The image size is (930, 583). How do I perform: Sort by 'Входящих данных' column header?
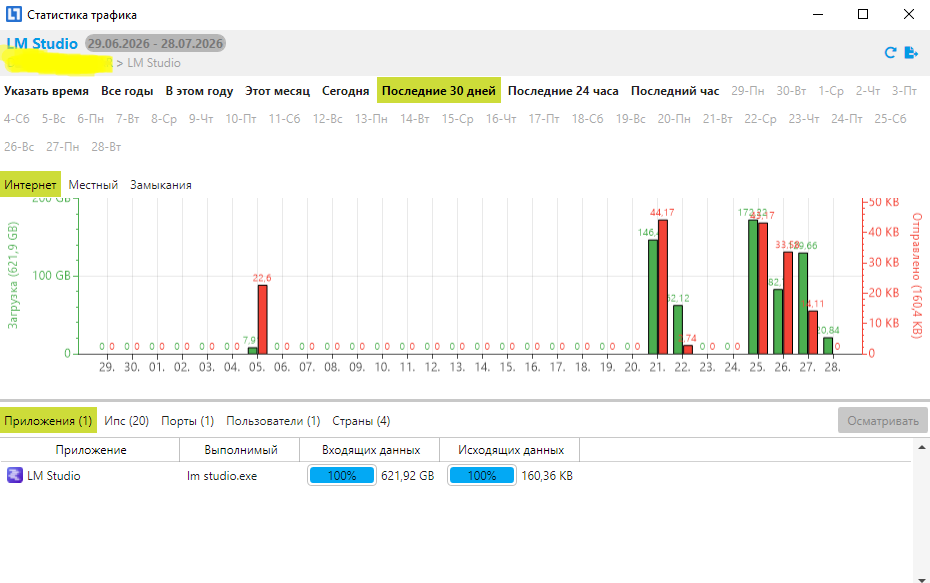pos(370,450)
